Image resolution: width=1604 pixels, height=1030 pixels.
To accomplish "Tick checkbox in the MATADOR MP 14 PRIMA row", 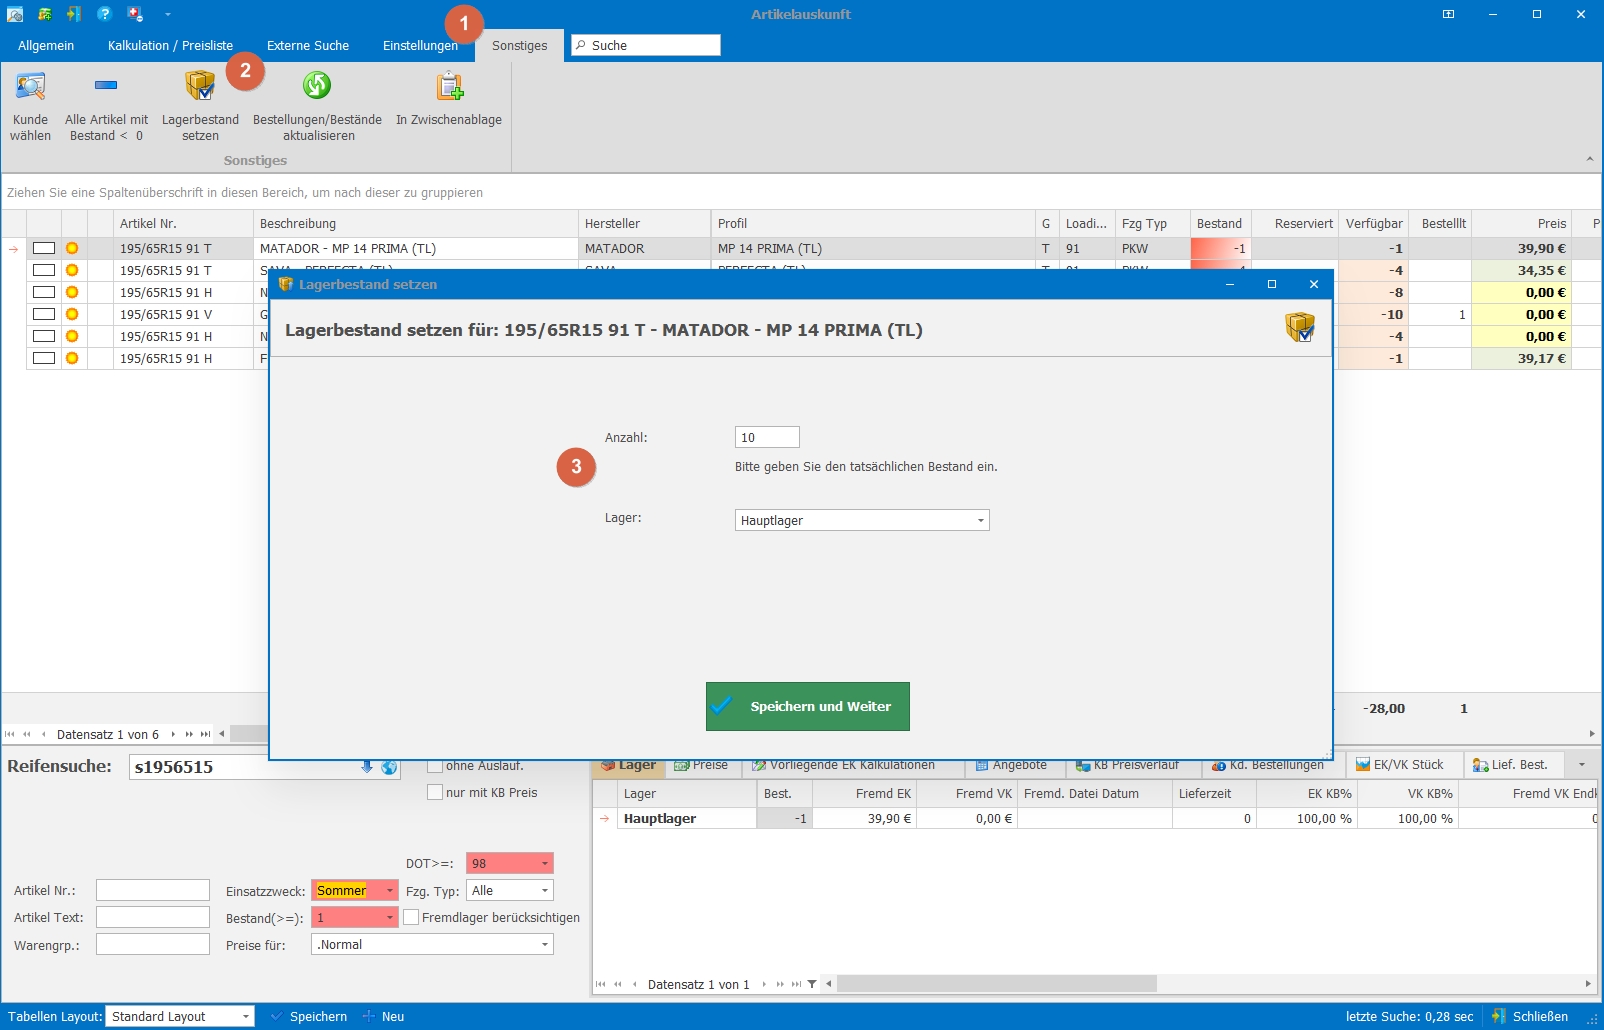I will point(44,248).
